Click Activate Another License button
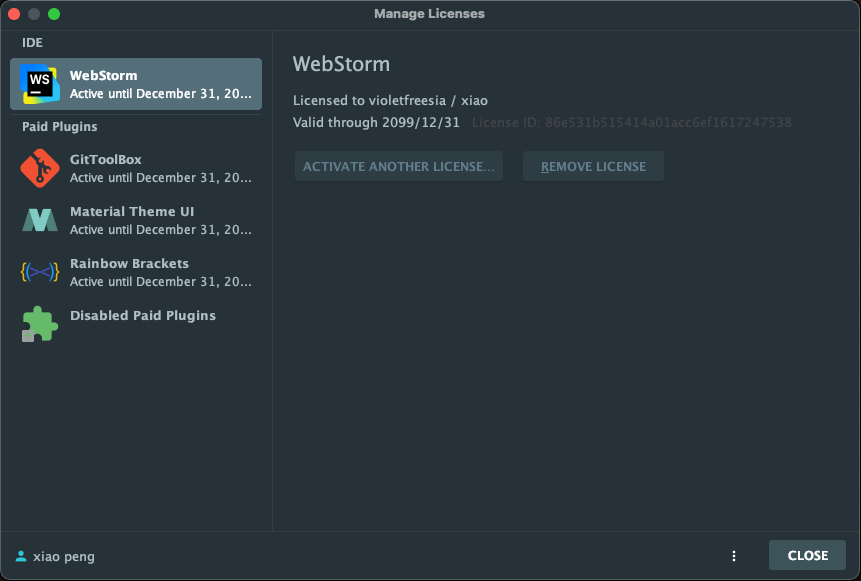 [x=399, y=166]
